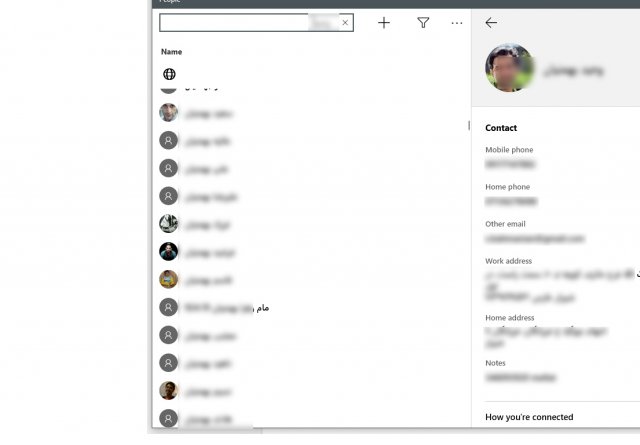Click the back arrow in contact pane
The width and height of the screenshot is (640, 445).
491,22
